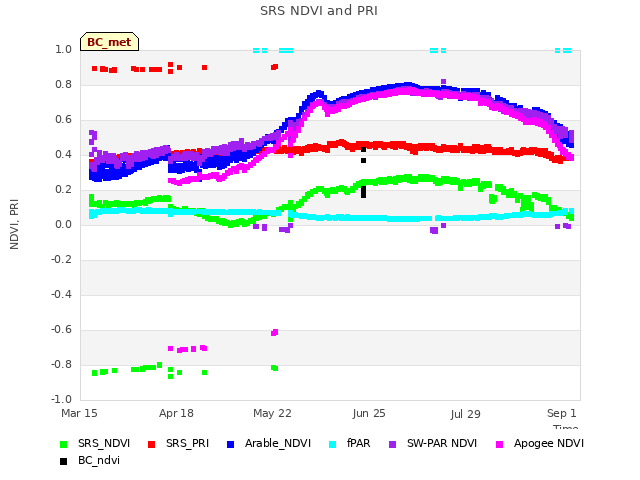Image resolution: width=640 pixels, height=480 pixels.
Task: Click the BC_met tag label
Action: [x=109, y=42]
